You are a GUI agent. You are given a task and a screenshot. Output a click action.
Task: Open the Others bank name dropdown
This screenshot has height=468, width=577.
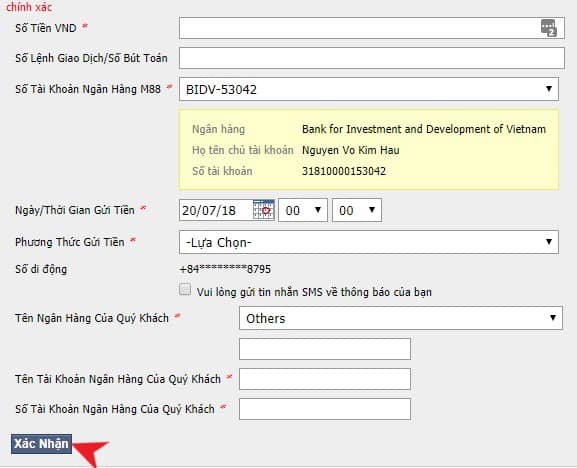click(x=401, y=318)
